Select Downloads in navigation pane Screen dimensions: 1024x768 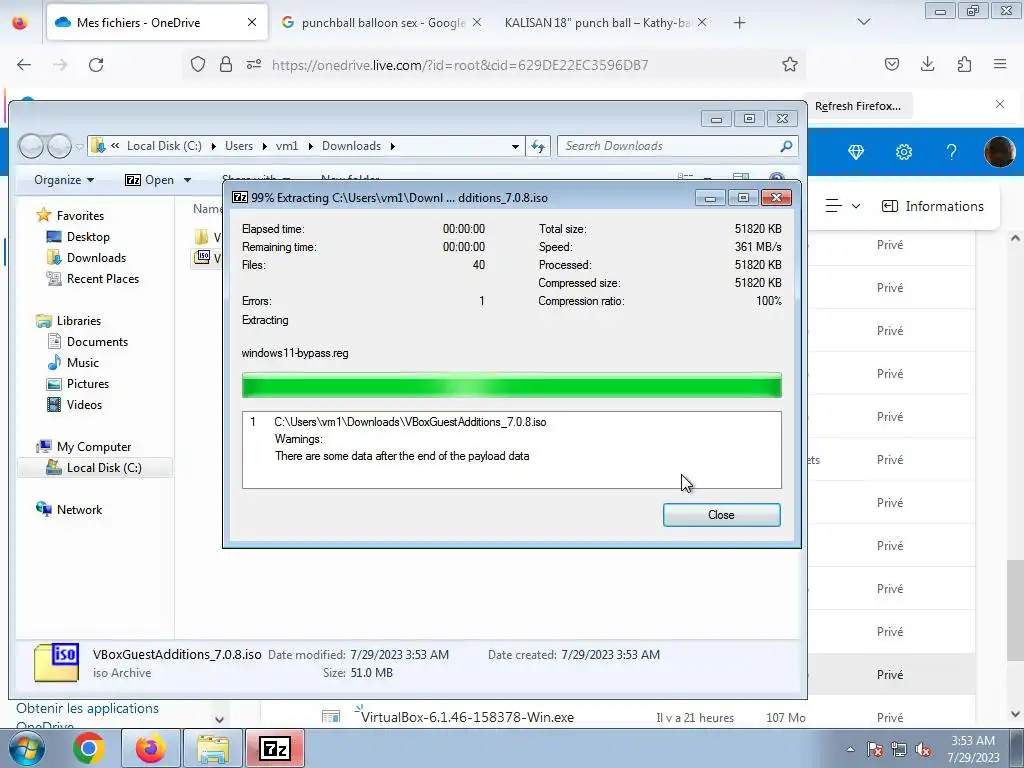tap(96, 257)
